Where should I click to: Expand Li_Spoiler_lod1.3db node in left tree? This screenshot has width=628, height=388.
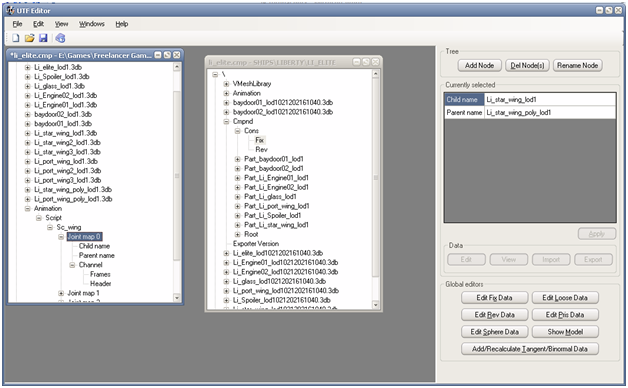(x=28, y=76)
